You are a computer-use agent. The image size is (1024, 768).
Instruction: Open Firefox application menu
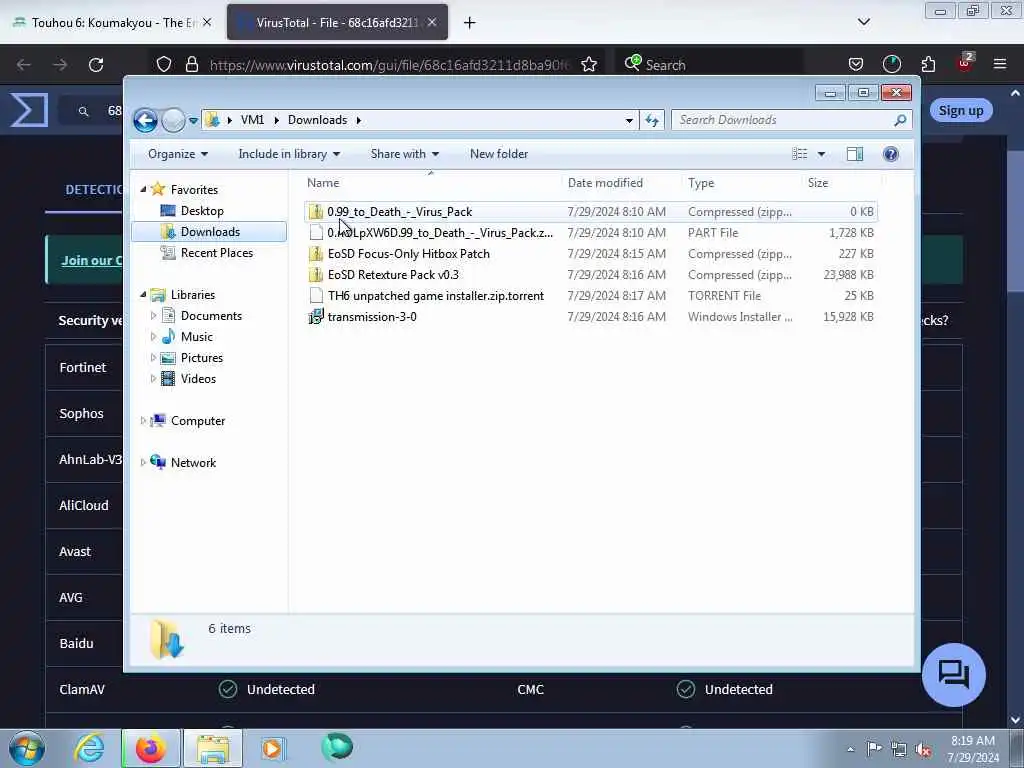click(1000, 65)
